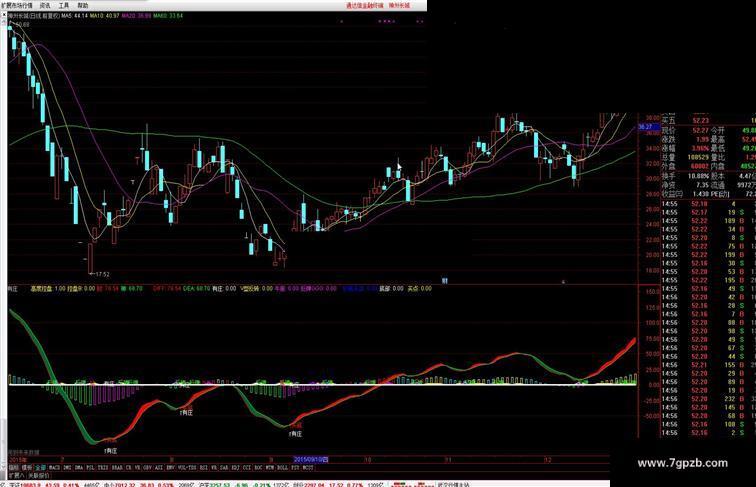Select the BRAR indicator tab

click(117, 468)
